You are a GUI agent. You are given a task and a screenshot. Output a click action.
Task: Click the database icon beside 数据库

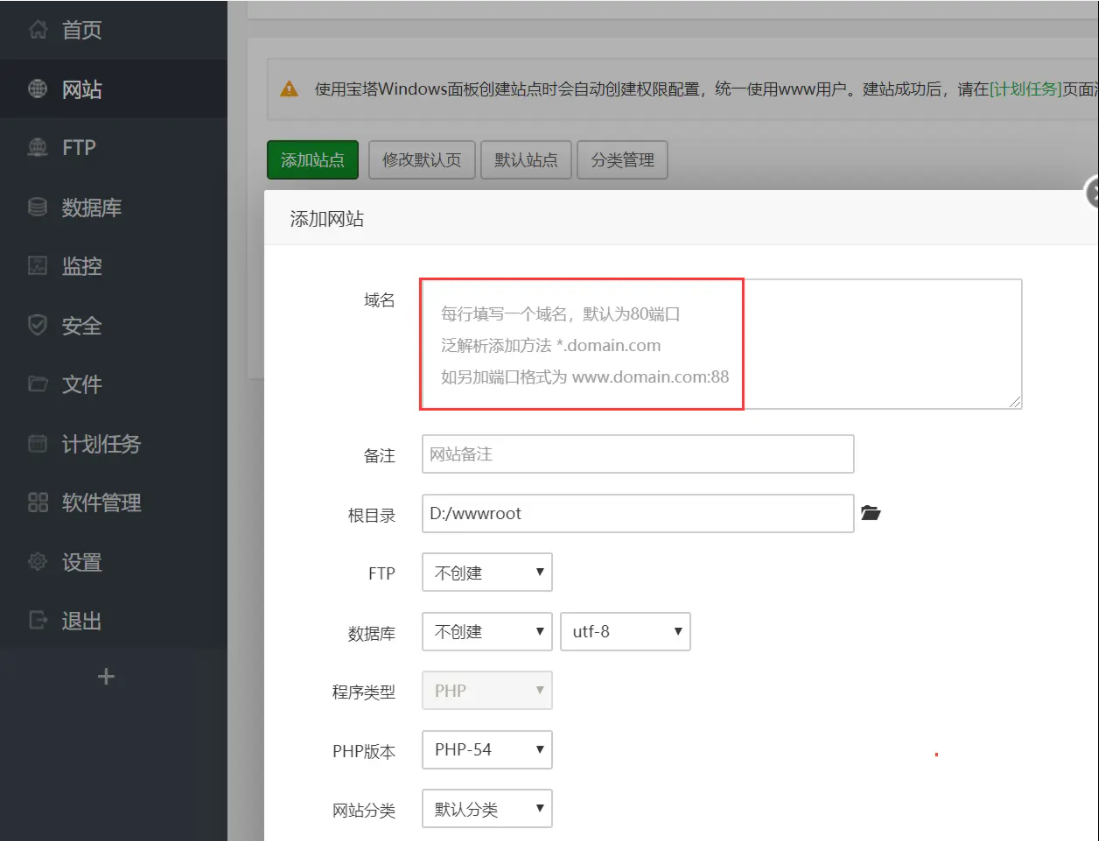click(x=38, y=208)
